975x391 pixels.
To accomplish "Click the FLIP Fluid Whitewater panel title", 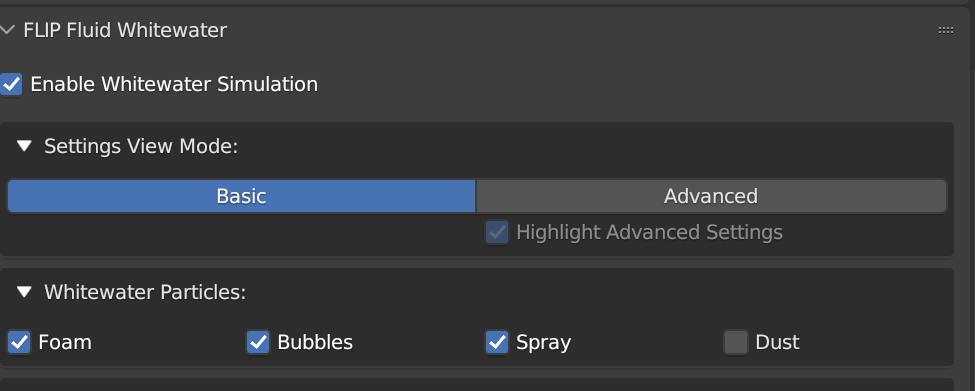I will [125, 30].
